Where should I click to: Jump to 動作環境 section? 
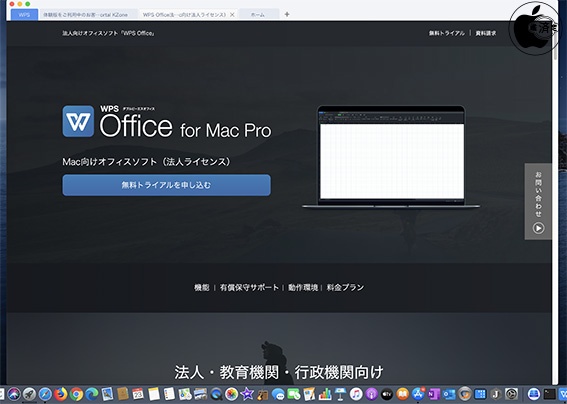pos(303,288)
